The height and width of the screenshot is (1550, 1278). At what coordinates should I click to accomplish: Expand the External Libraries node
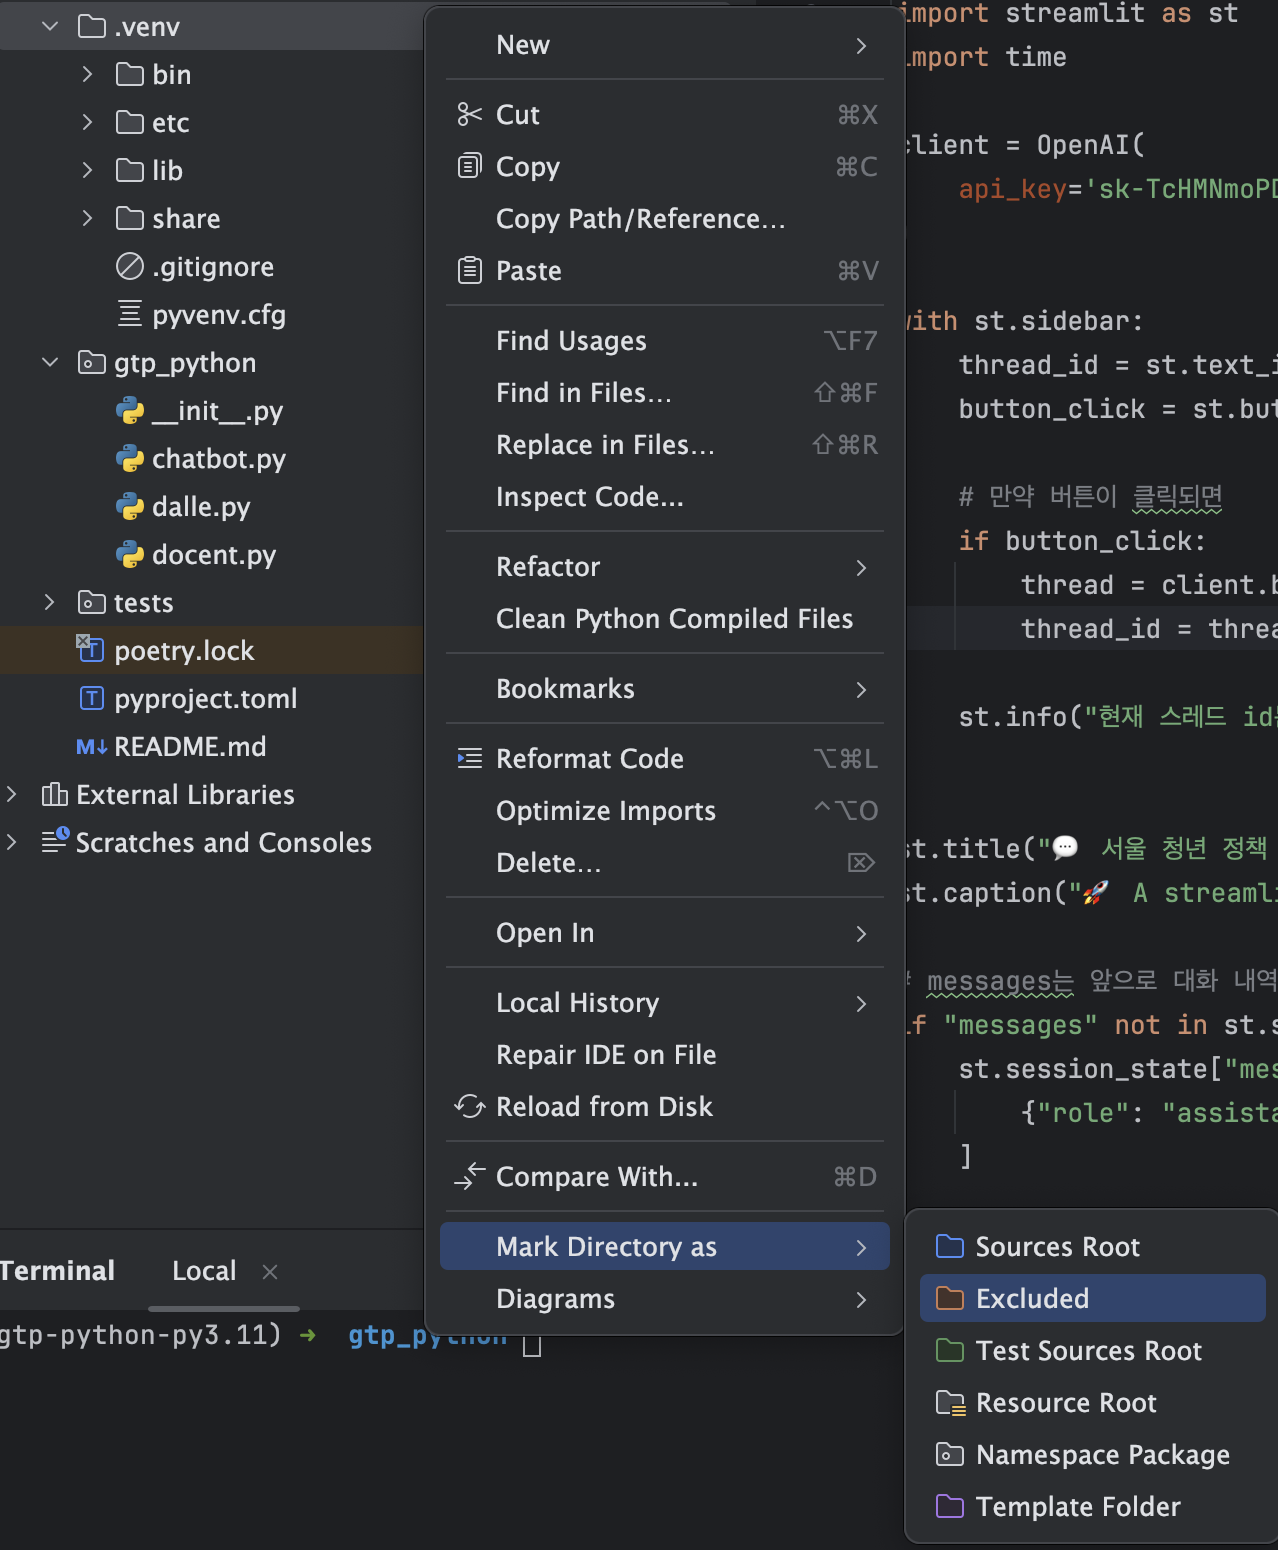(12, 794)
